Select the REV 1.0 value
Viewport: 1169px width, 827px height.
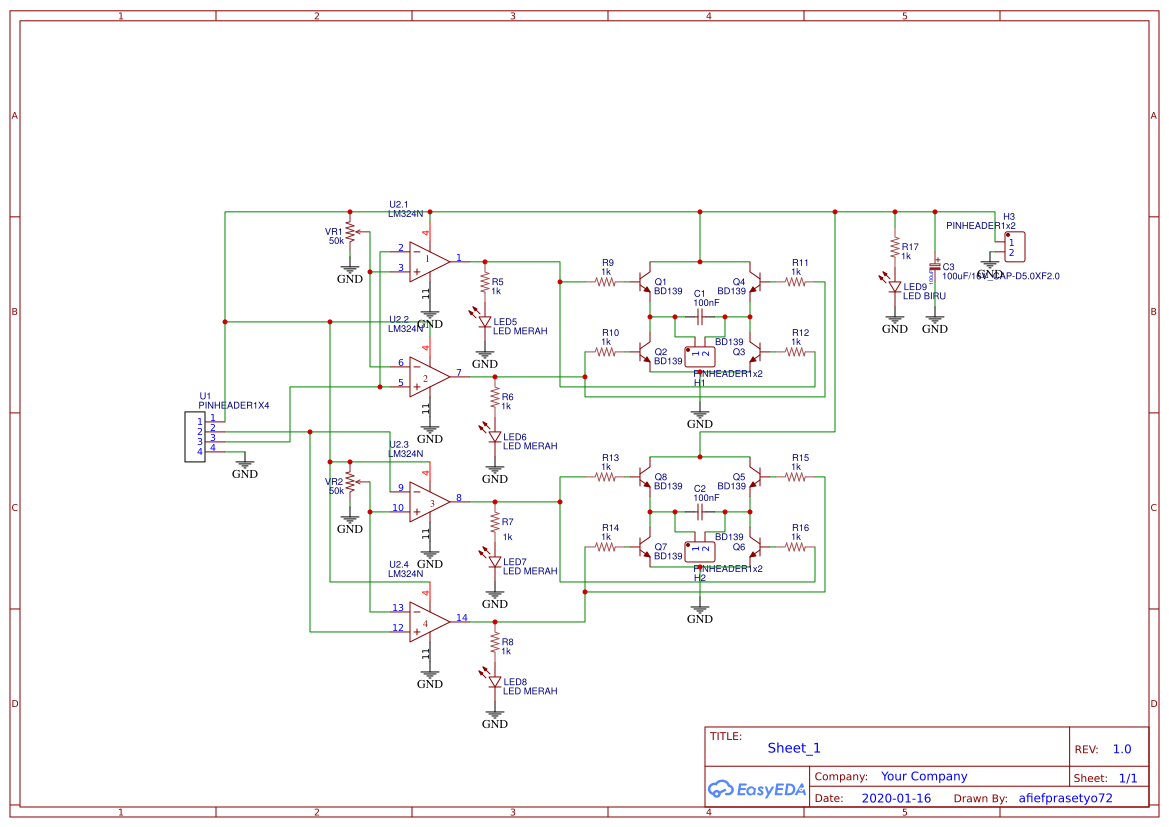[1122, 749]
